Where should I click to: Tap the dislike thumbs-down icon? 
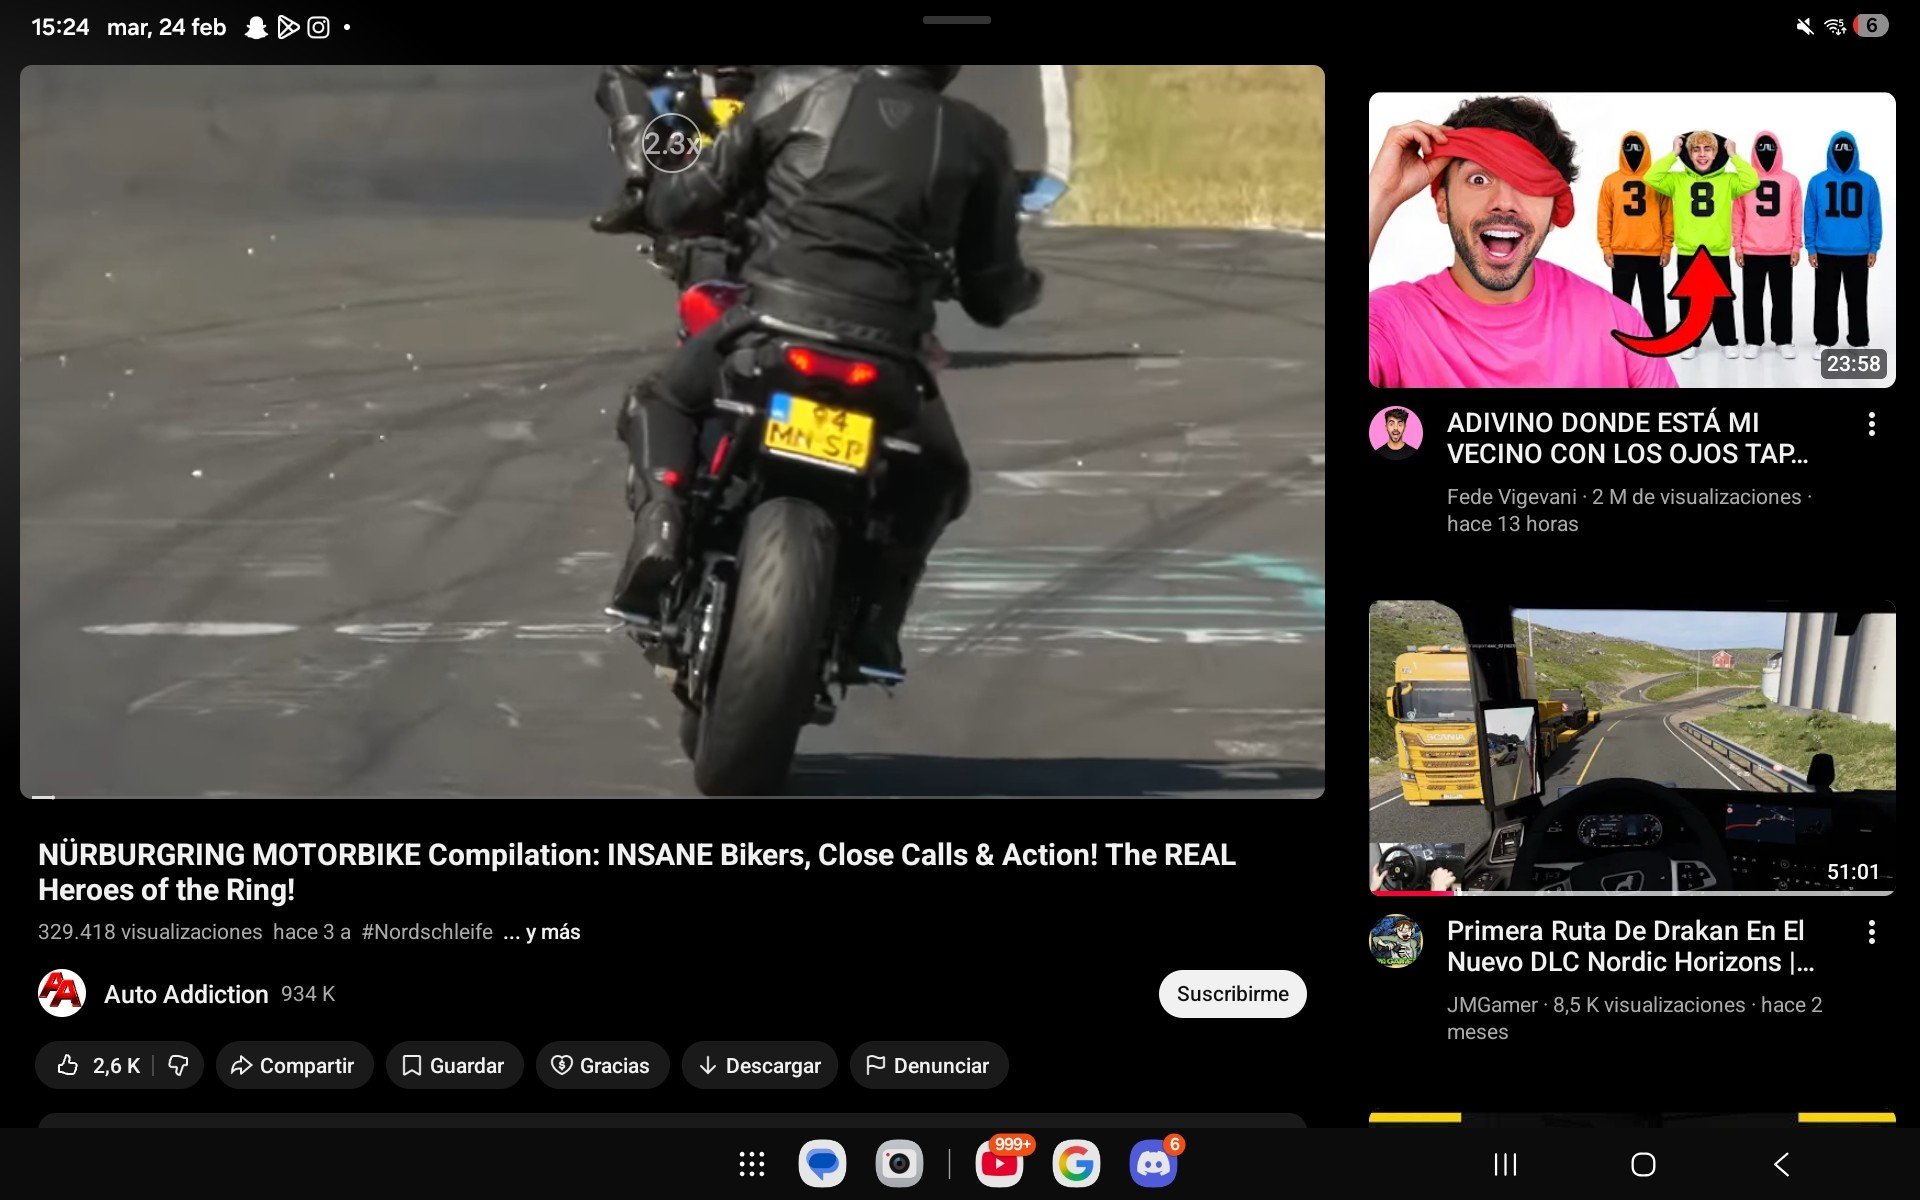(x=178, y=1065)
